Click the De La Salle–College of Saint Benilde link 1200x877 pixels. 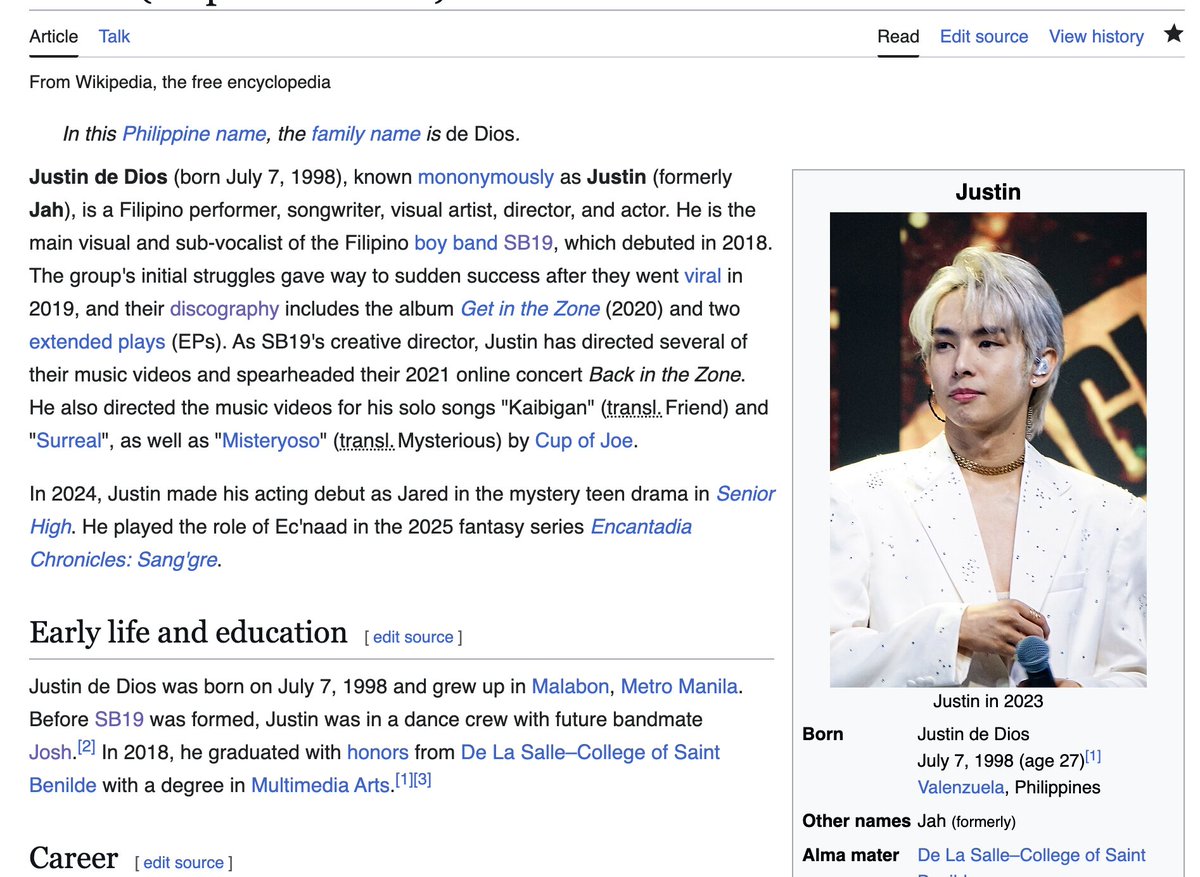click(589, 752)
